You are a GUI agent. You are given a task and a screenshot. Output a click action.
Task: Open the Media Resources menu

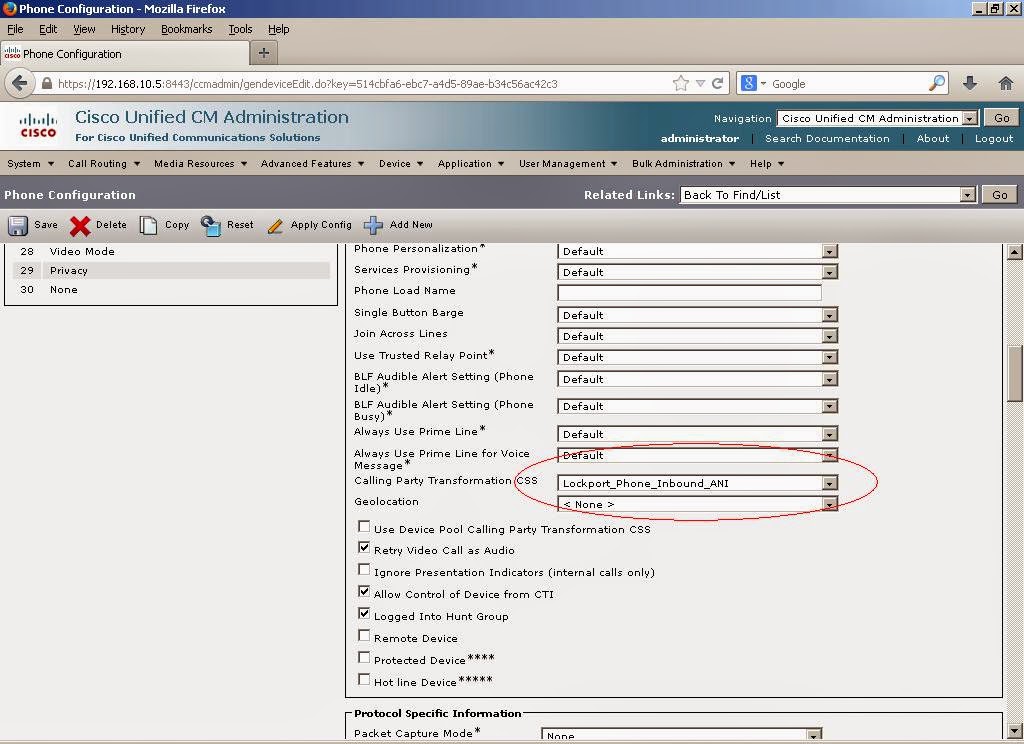(x=200, y=163)
